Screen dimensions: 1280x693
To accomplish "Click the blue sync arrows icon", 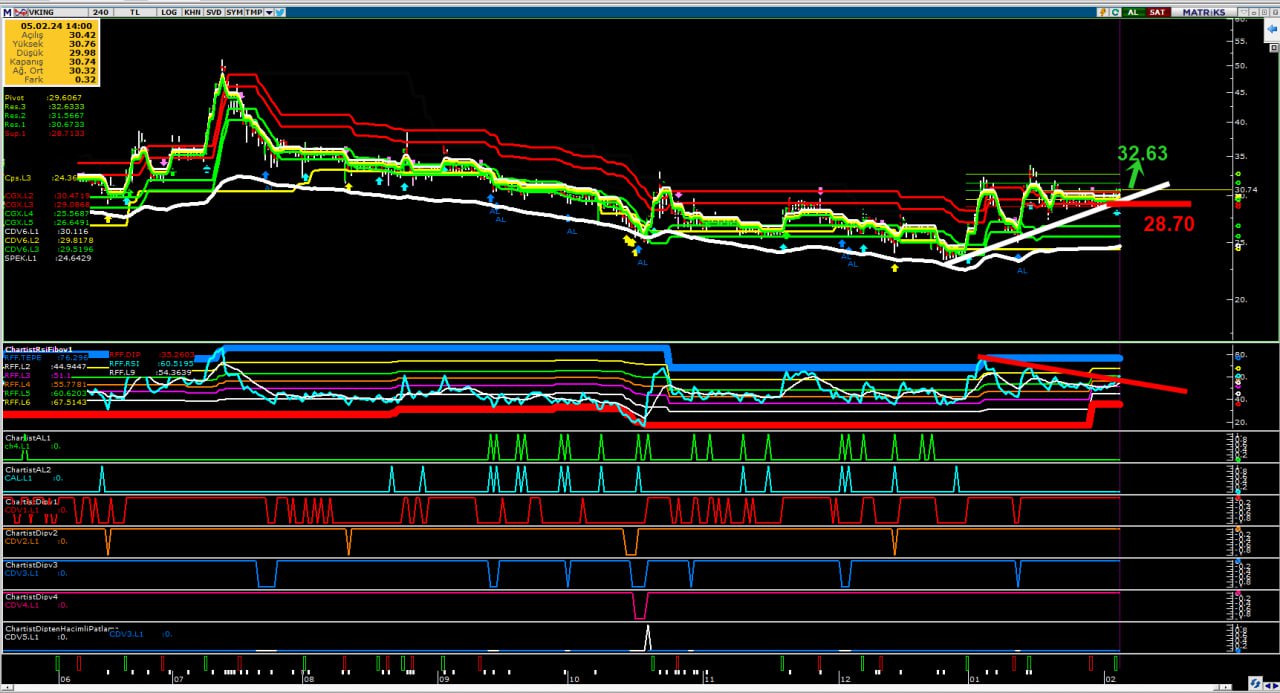I will tap(1254, 684).
